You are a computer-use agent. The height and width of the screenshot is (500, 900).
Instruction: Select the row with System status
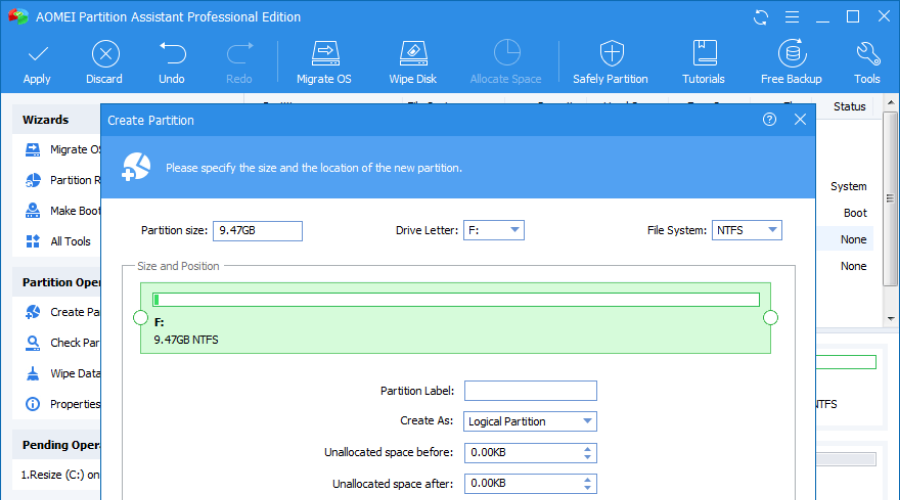pyautogui.click(x=848, y=187)
